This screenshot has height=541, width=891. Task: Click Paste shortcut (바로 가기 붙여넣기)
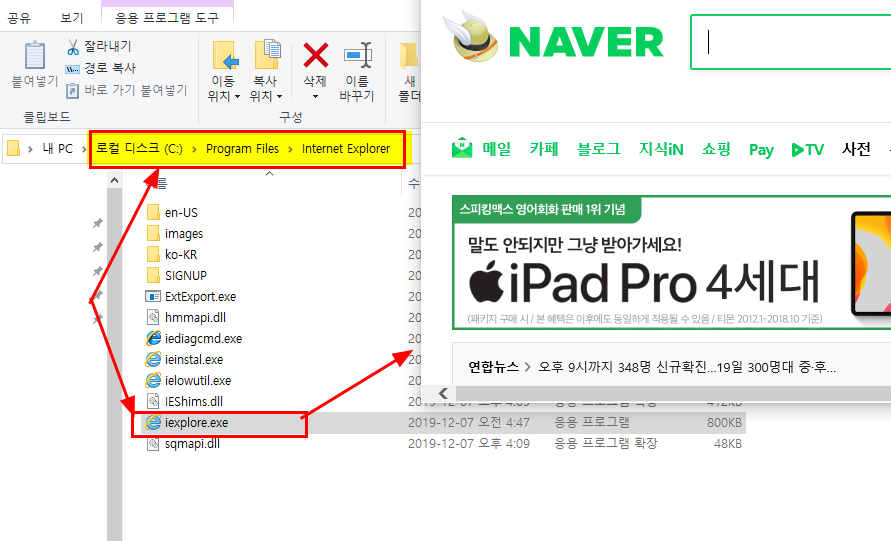[x=126, y=90]
